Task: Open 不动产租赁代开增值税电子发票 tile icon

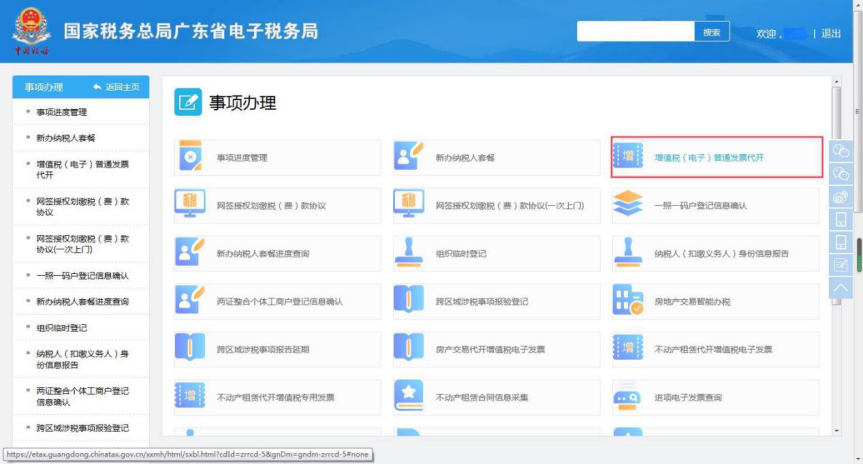Action: (x=627, y=348)
